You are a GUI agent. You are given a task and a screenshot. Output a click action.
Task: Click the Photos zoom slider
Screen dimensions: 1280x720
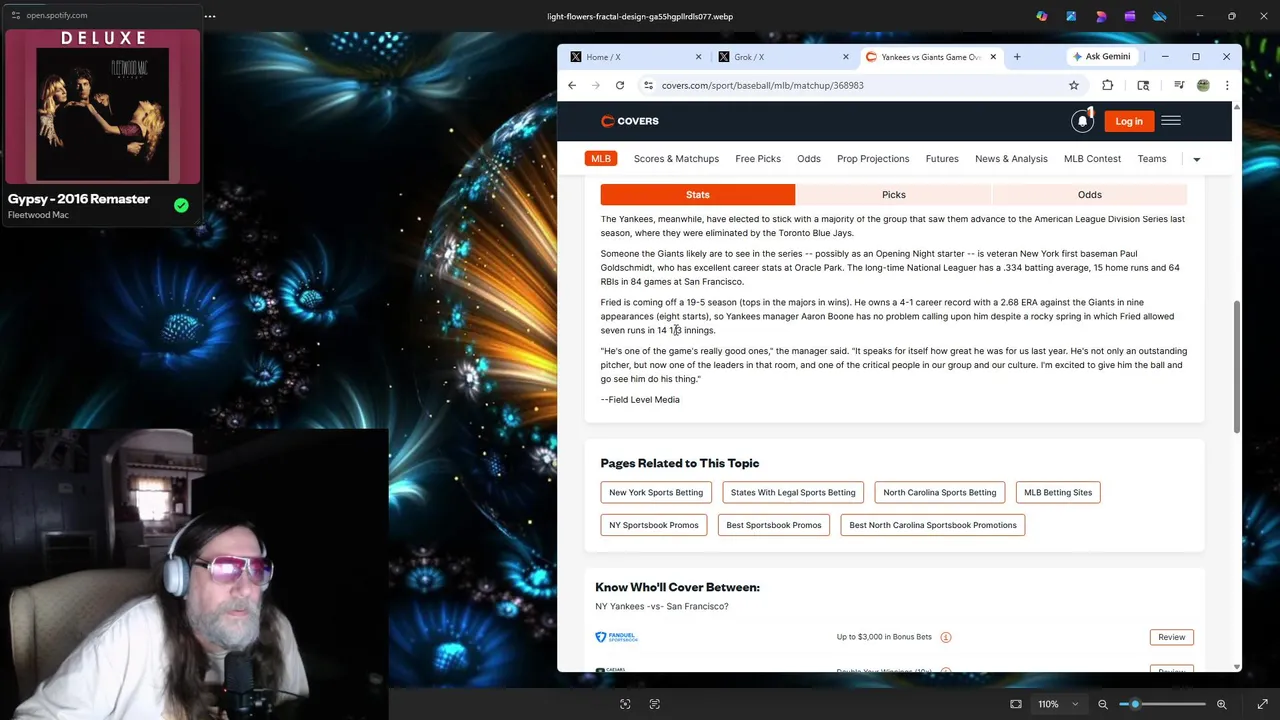tap(1162, 704)
